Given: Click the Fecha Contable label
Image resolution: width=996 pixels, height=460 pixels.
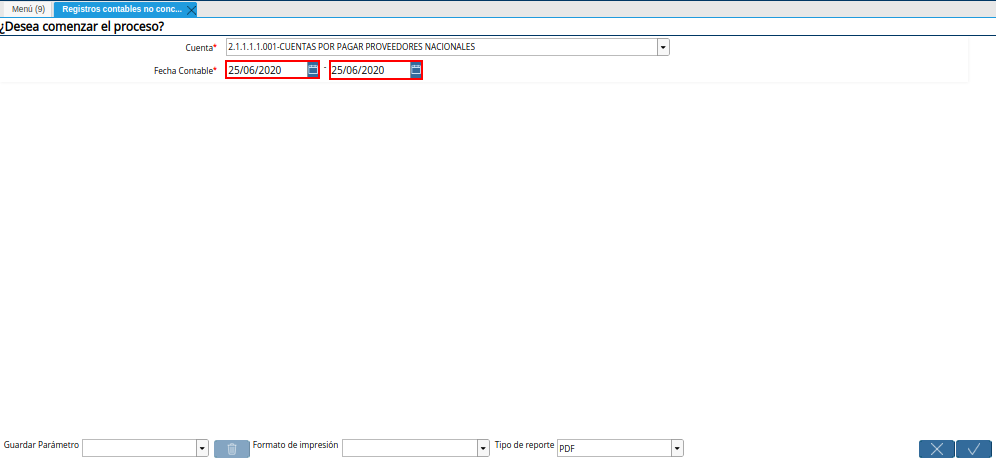Looking at the screenshot, I should click(x=185, y=71).
